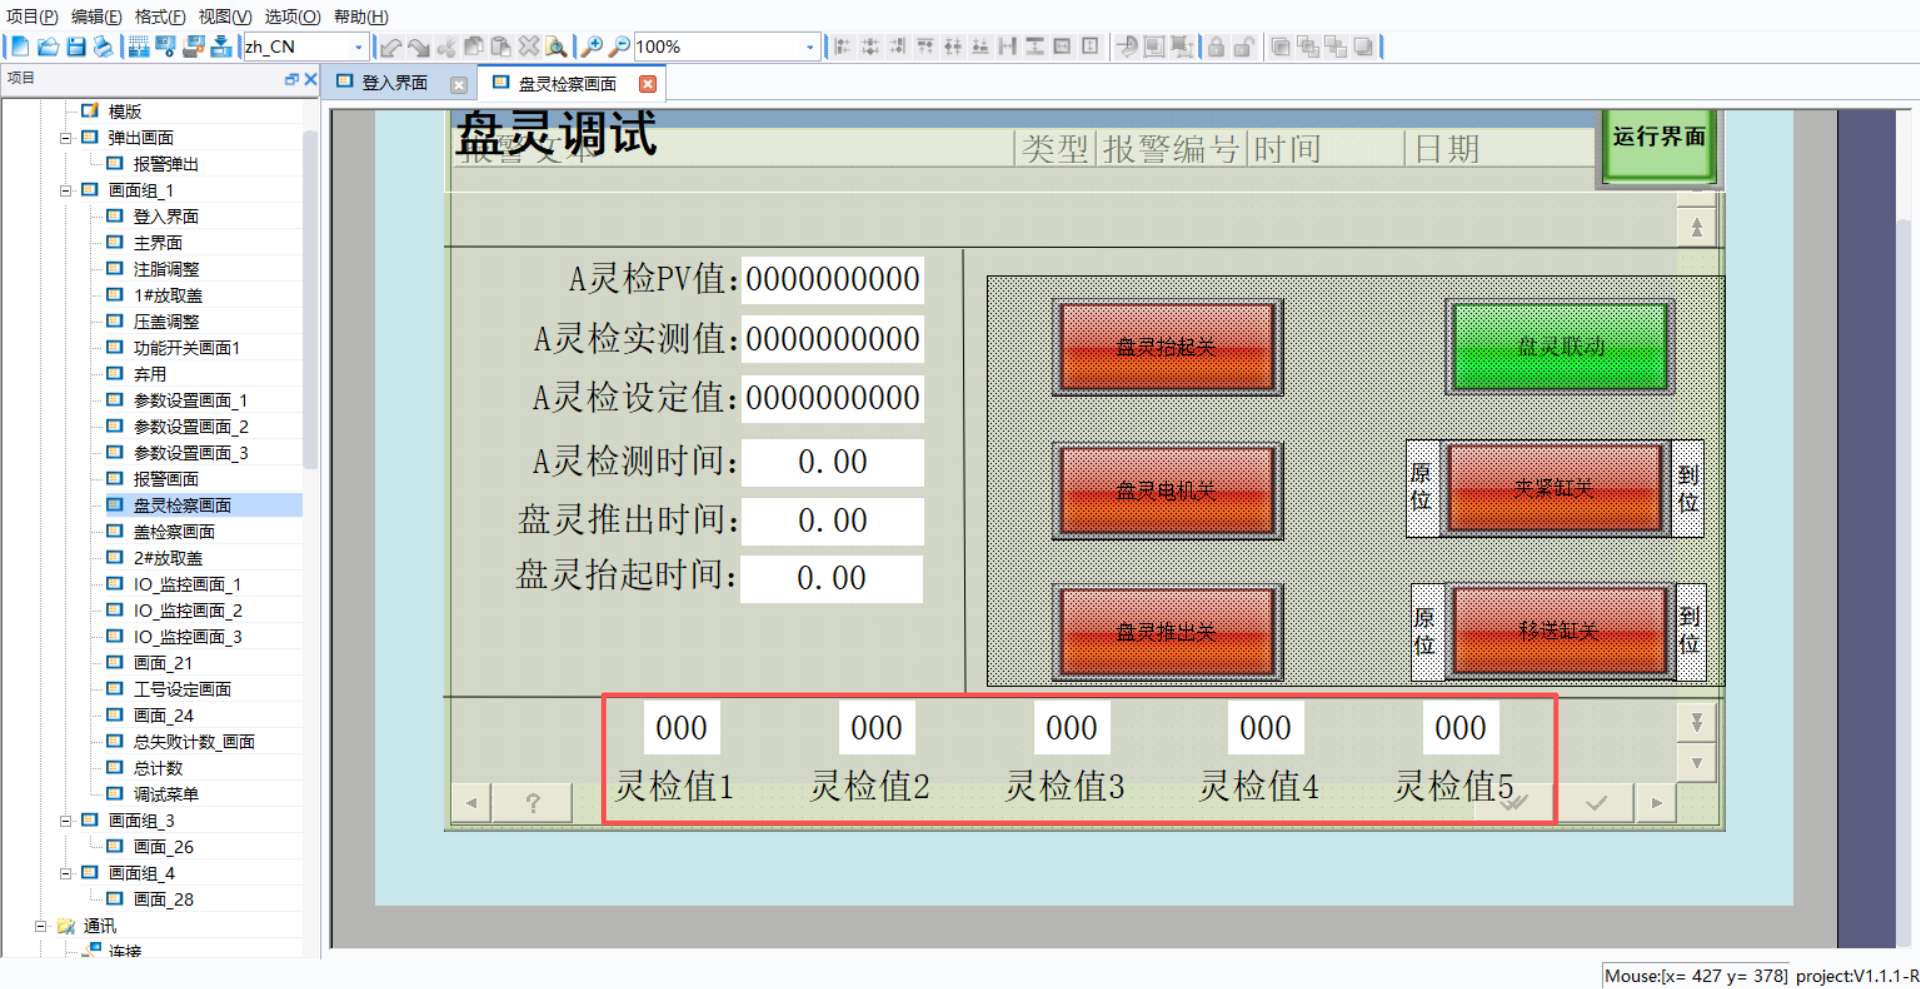1920x989 pixels.
Task: Open the 100% zoom level dropdown
Action: point(809,47)
